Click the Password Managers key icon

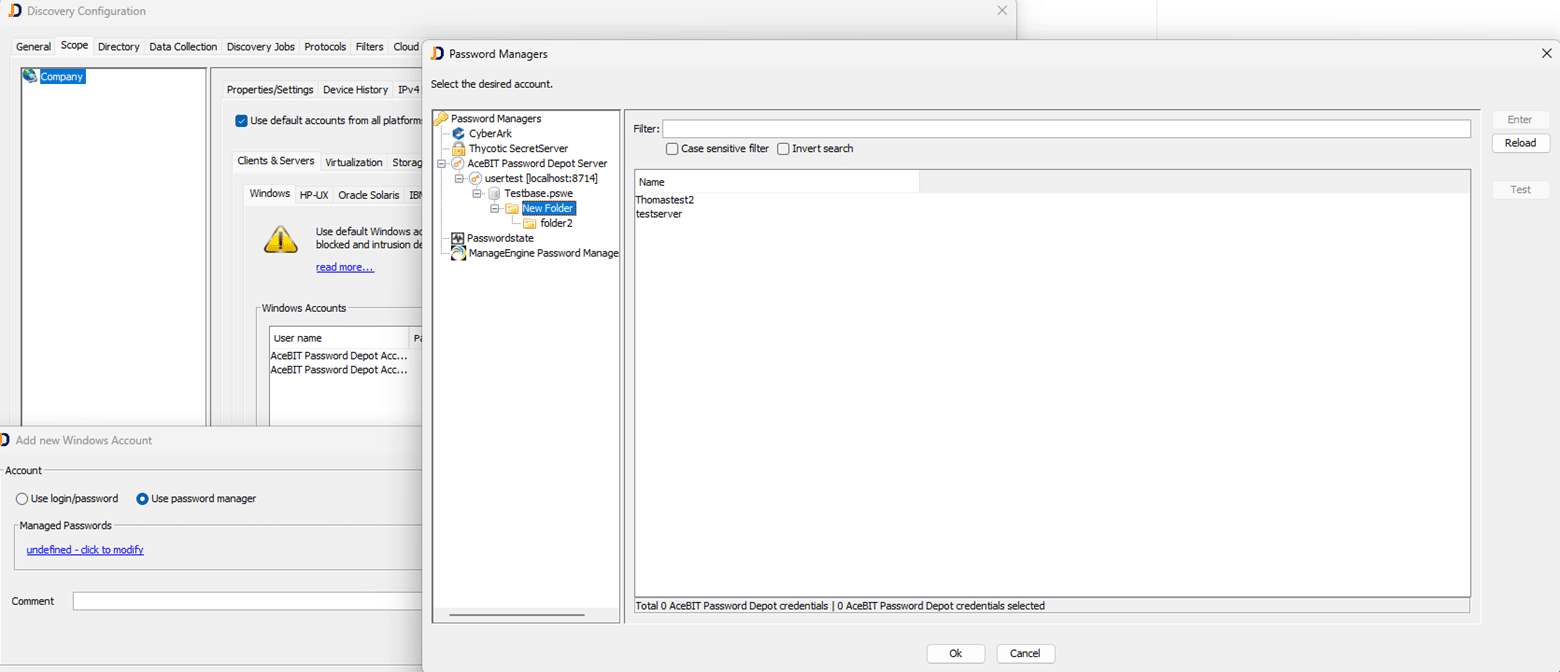coord(441,118)
